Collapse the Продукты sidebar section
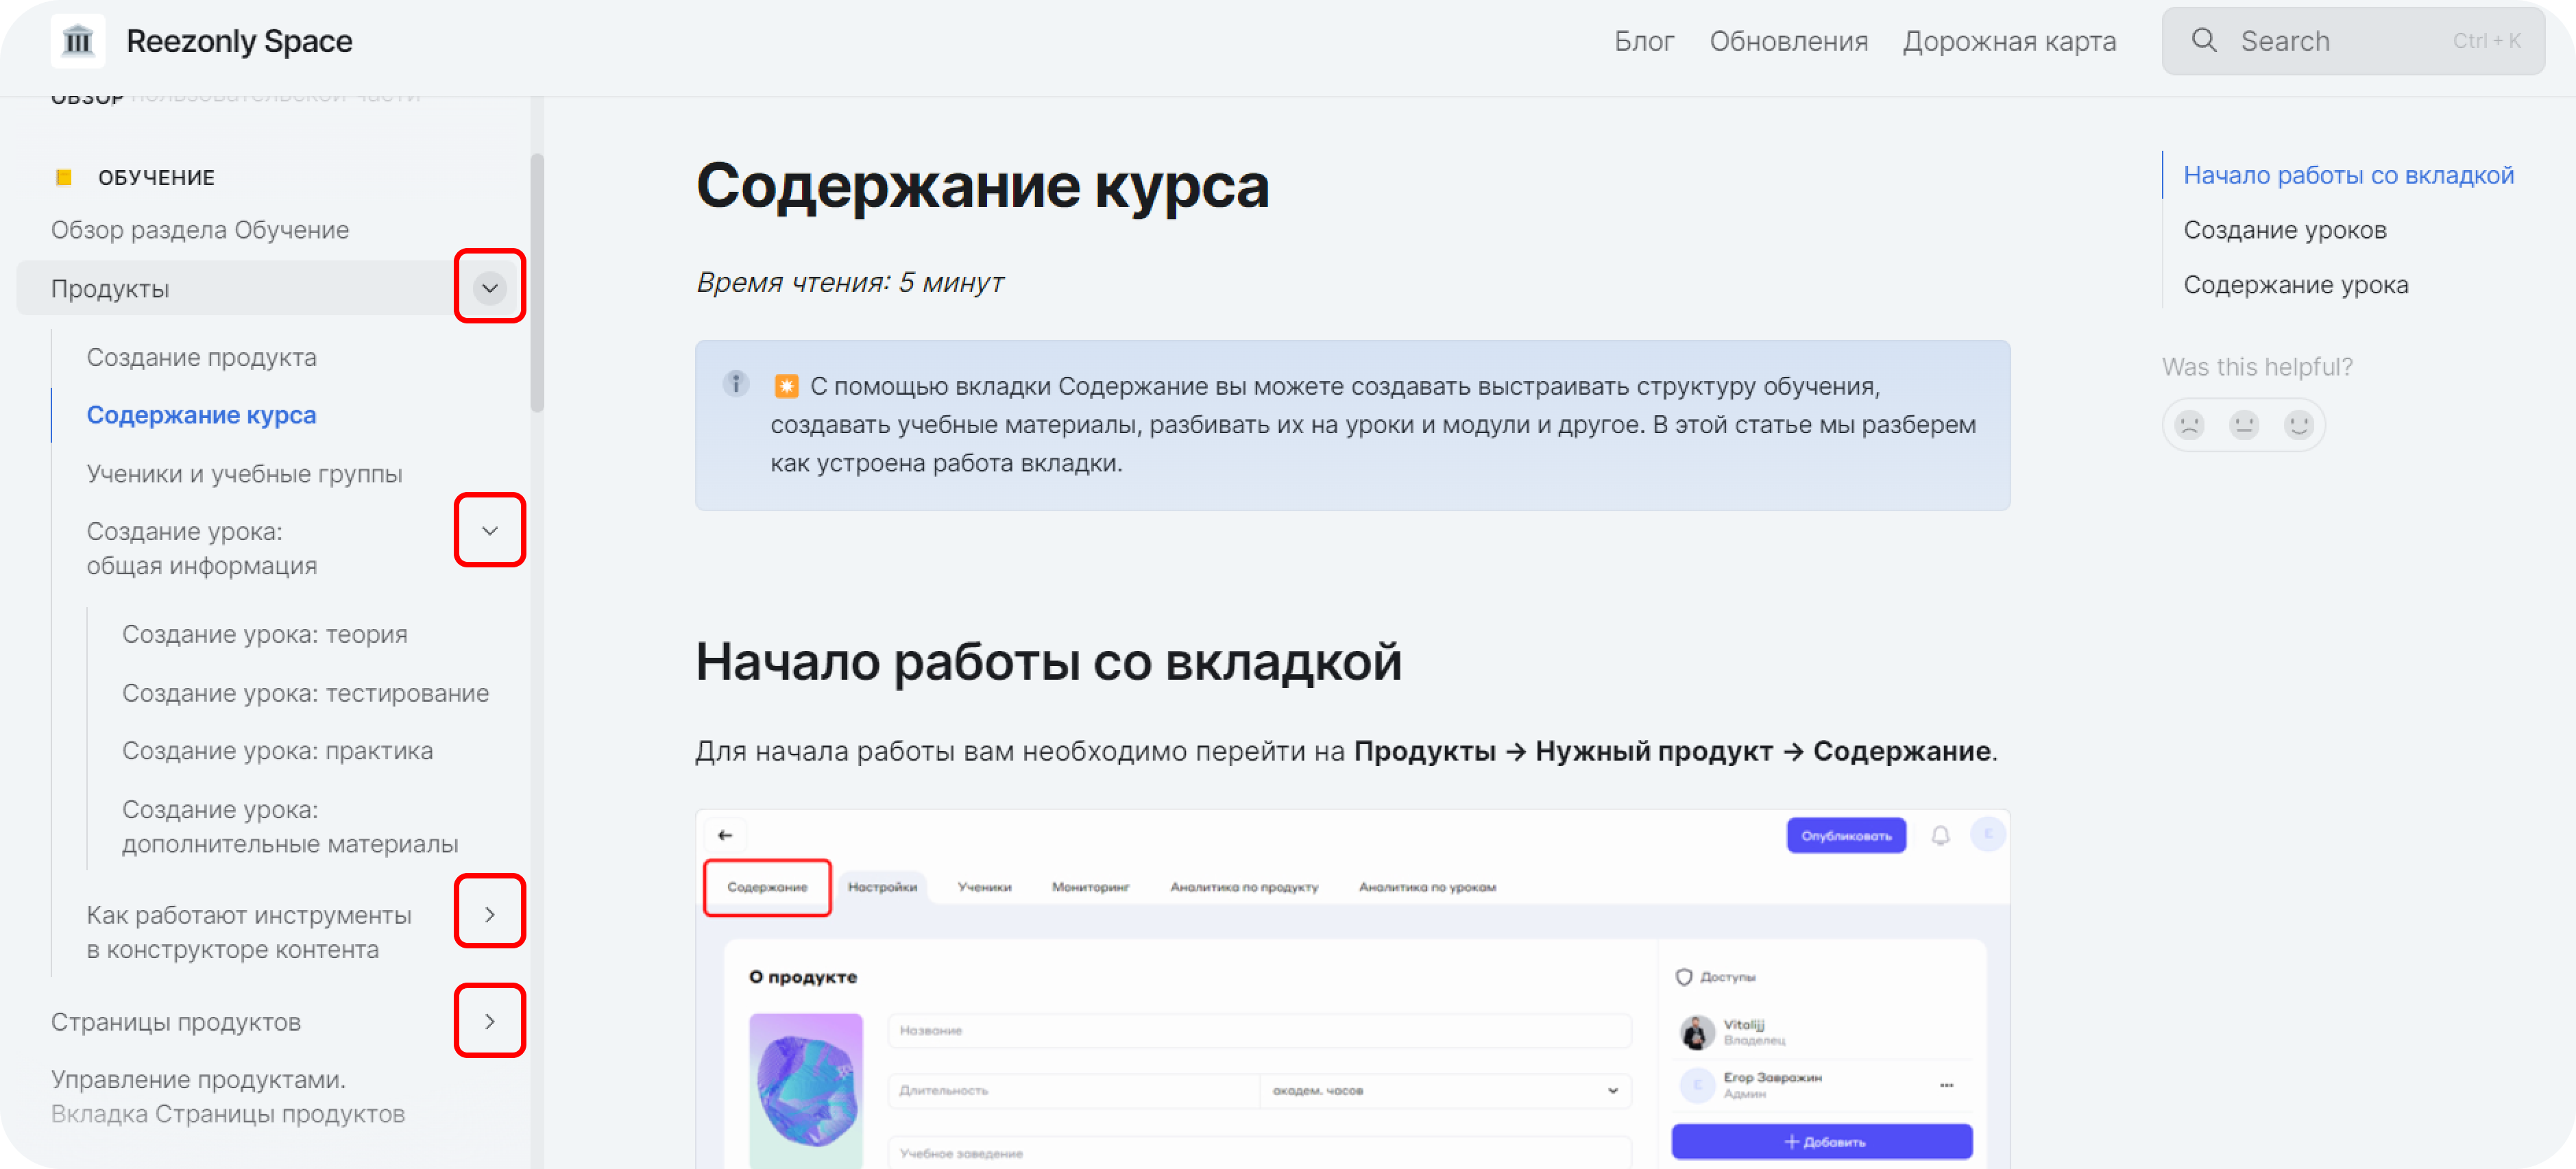Viewport: 2576px width, 1169px height. tap(489, 288)
